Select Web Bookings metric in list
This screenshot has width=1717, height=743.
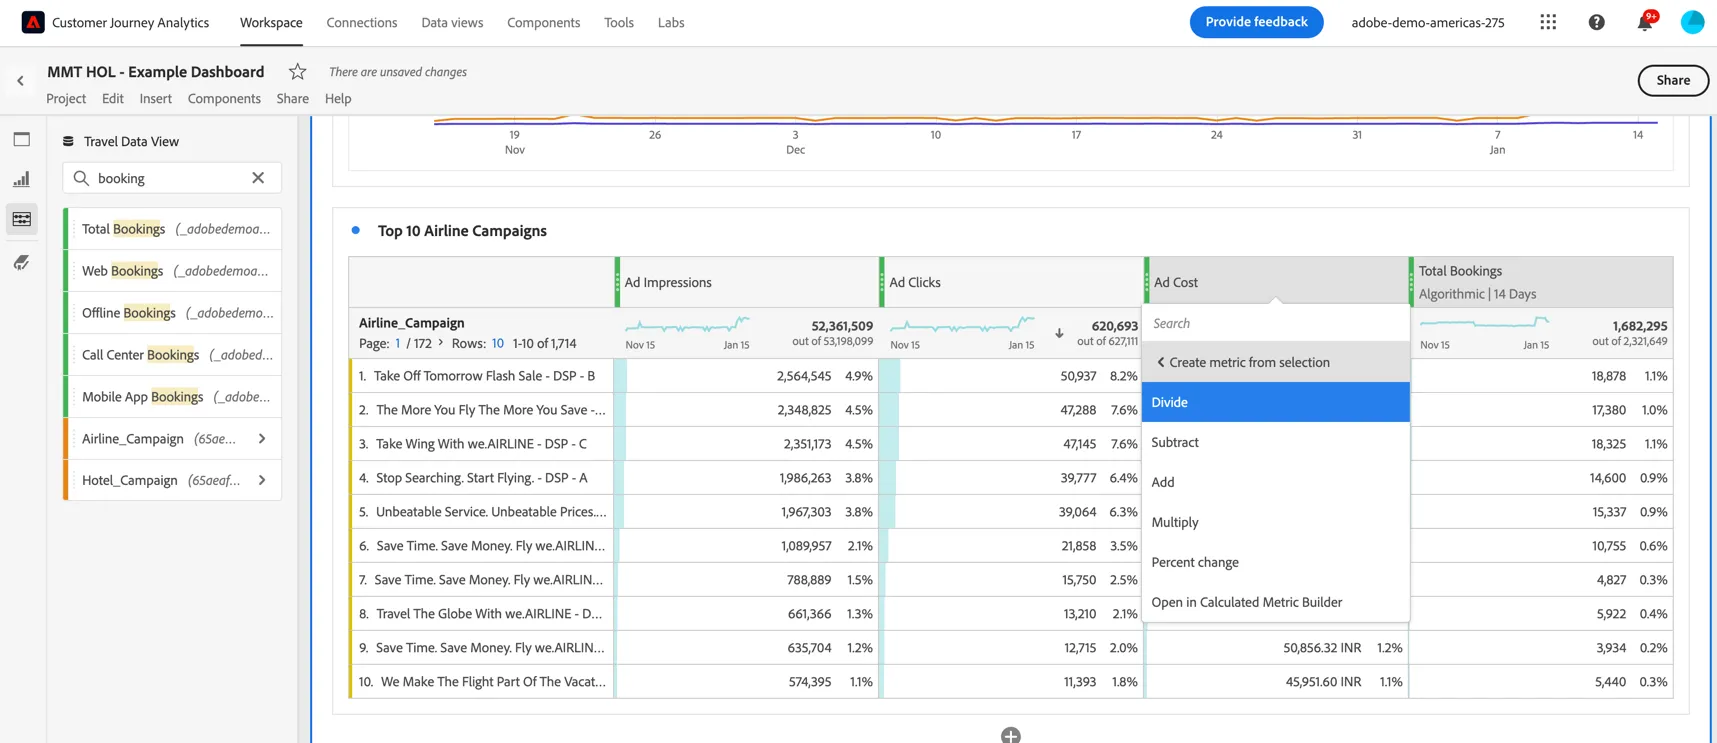point(172,271)
